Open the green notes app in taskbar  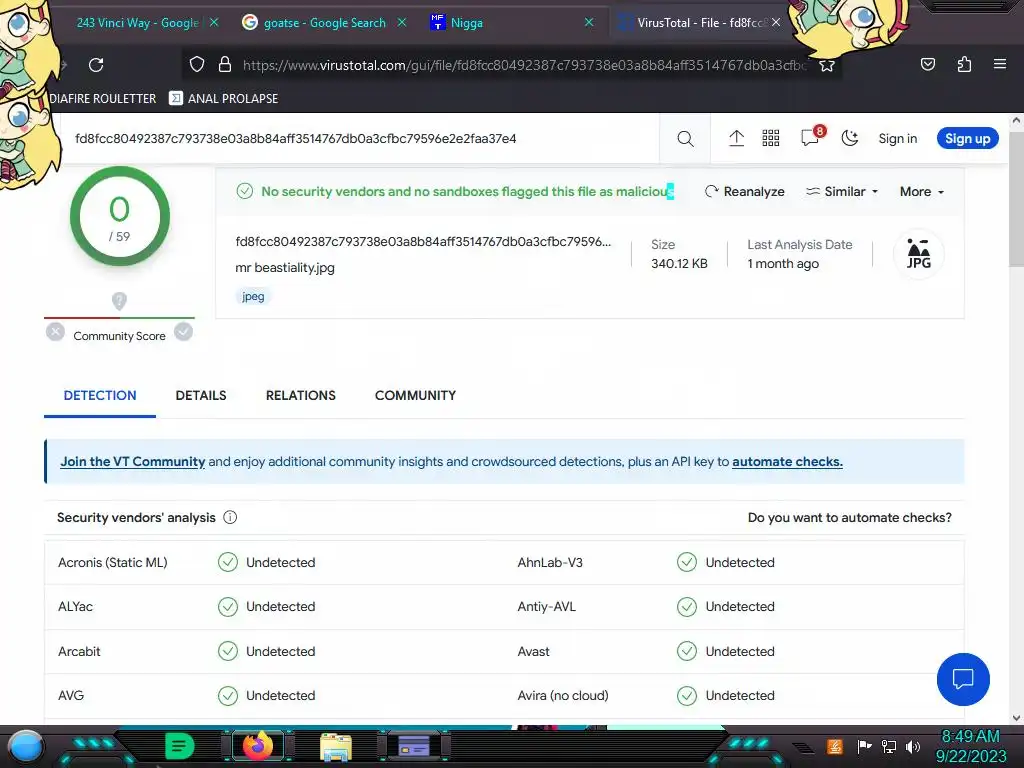179,746
